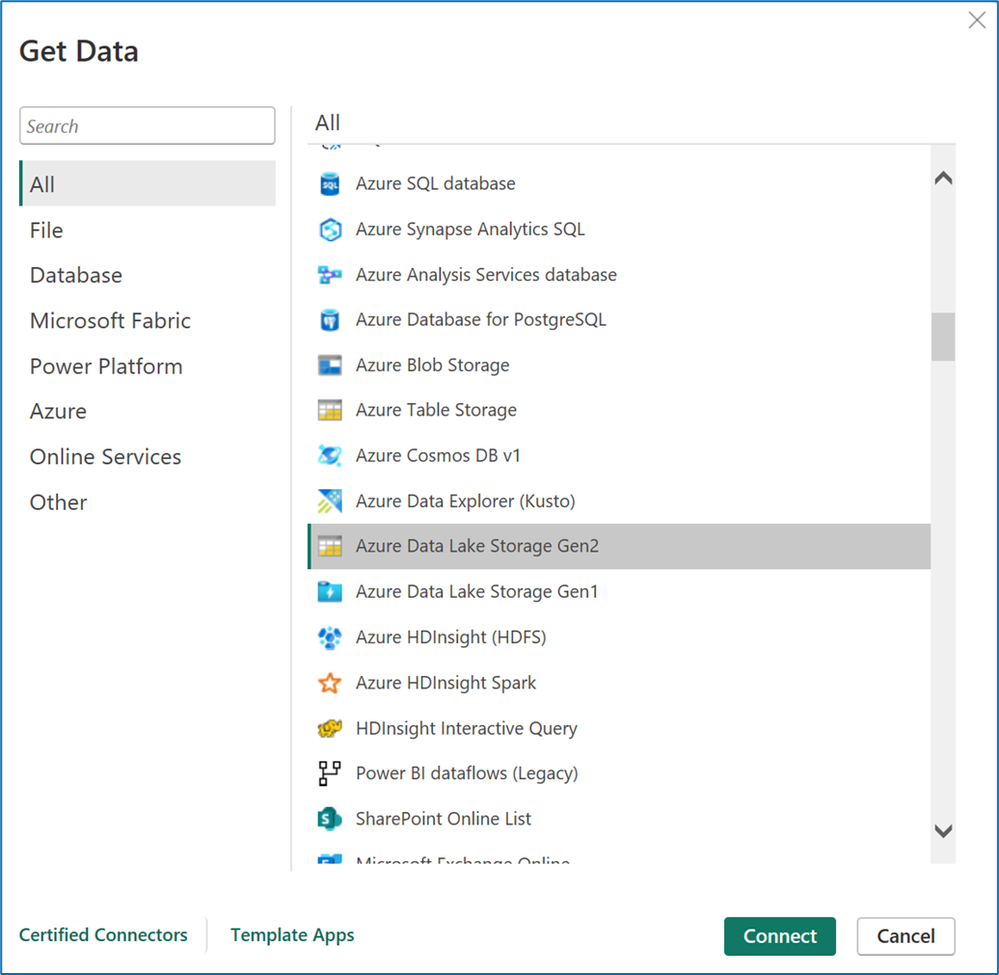Click the Azure Cosmos DB v1 icon

[x=329, y=456]
